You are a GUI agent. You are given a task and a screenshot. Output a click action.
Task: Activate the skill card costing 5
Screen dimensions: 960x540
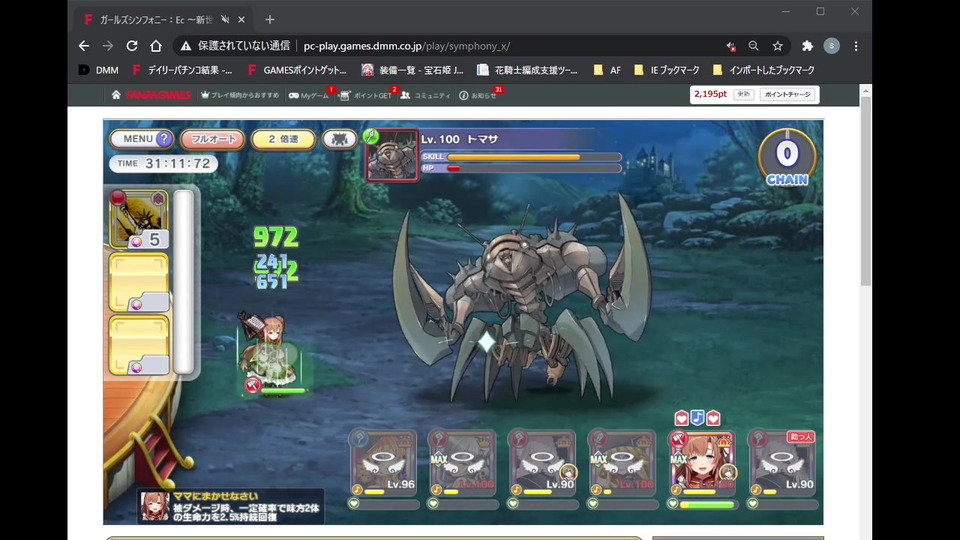139,219
